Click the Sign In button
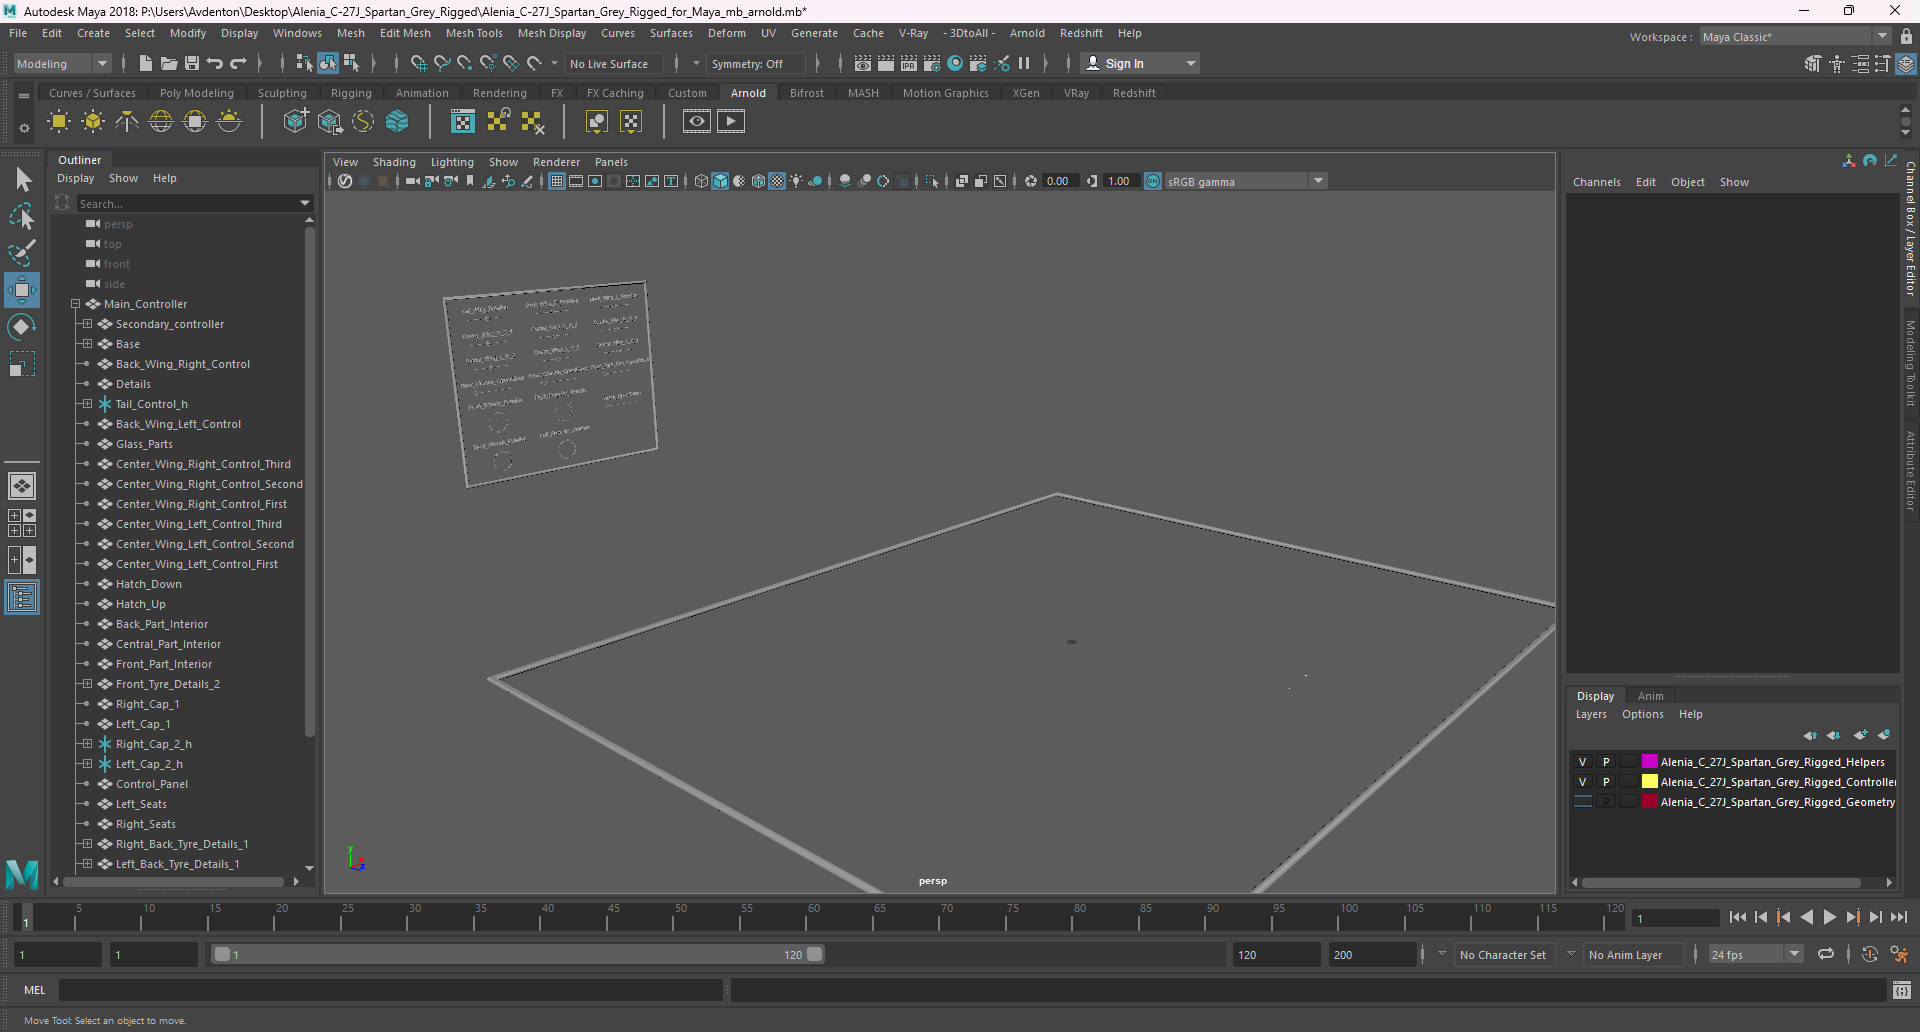This screenshot has width=1920, height=1032. tap(1140, 64)
